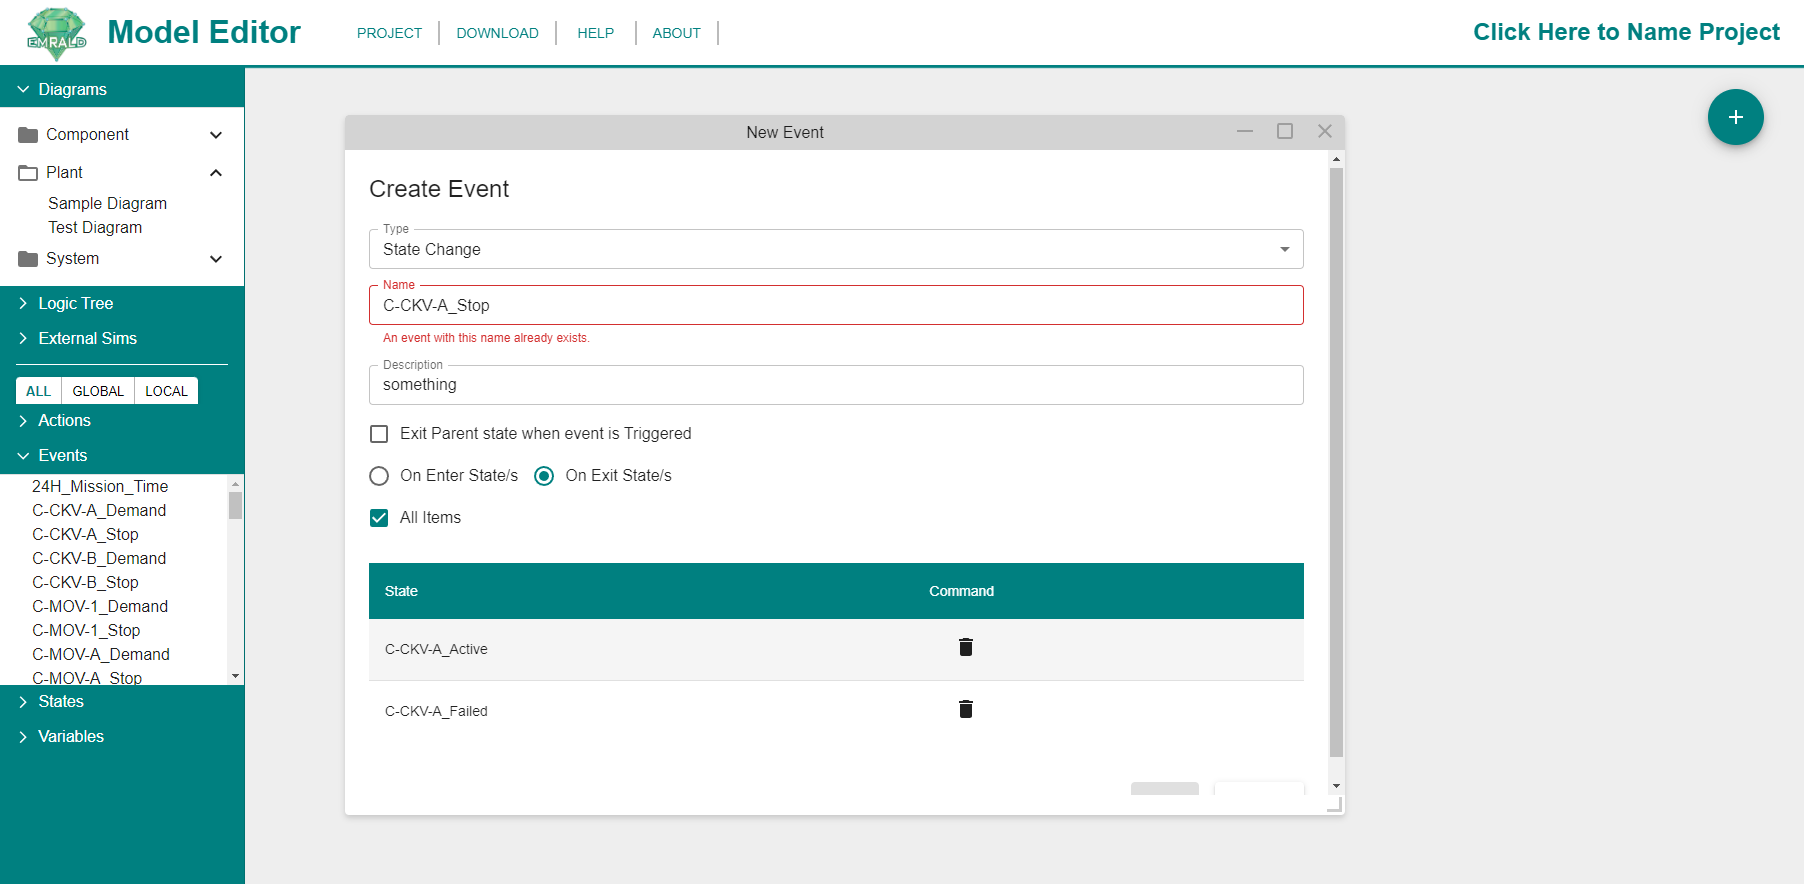
Task: Click the green plus add button
Action: tap(1735, 117)
